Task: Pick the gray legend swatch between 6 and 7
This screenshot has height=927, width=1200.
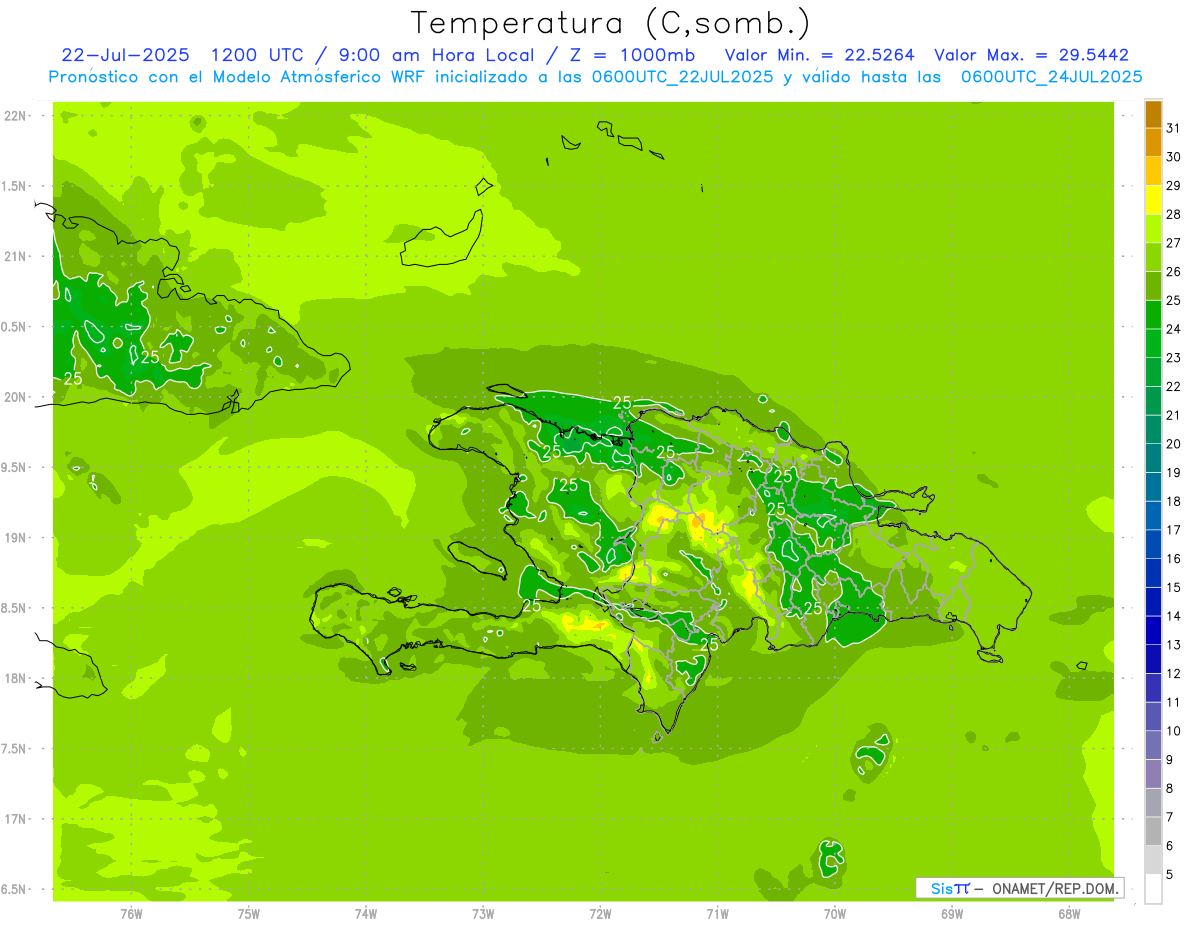Action: (1153, 831)
